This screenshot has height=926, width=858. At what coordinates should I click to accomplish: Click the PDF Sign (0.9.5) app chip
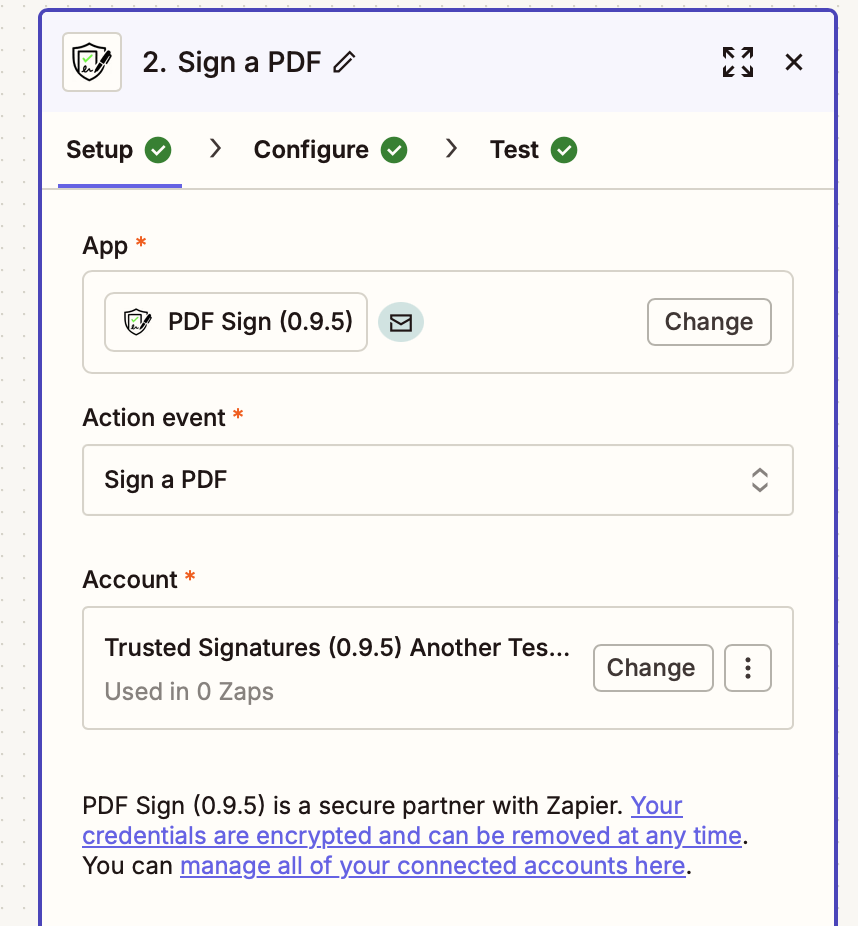[x=236, y=322]
